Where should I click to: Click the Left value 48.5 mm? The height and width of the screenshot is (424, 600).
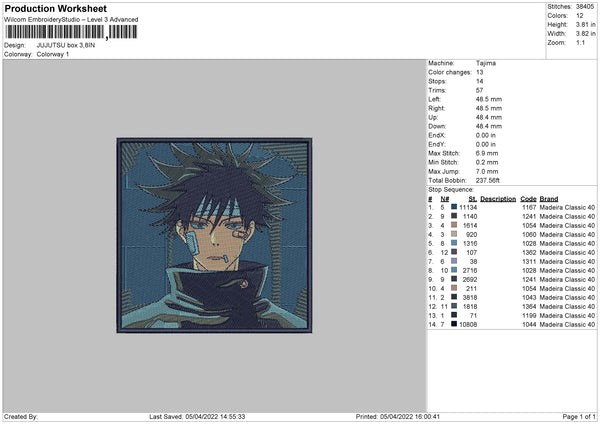[x=489, y=99]
